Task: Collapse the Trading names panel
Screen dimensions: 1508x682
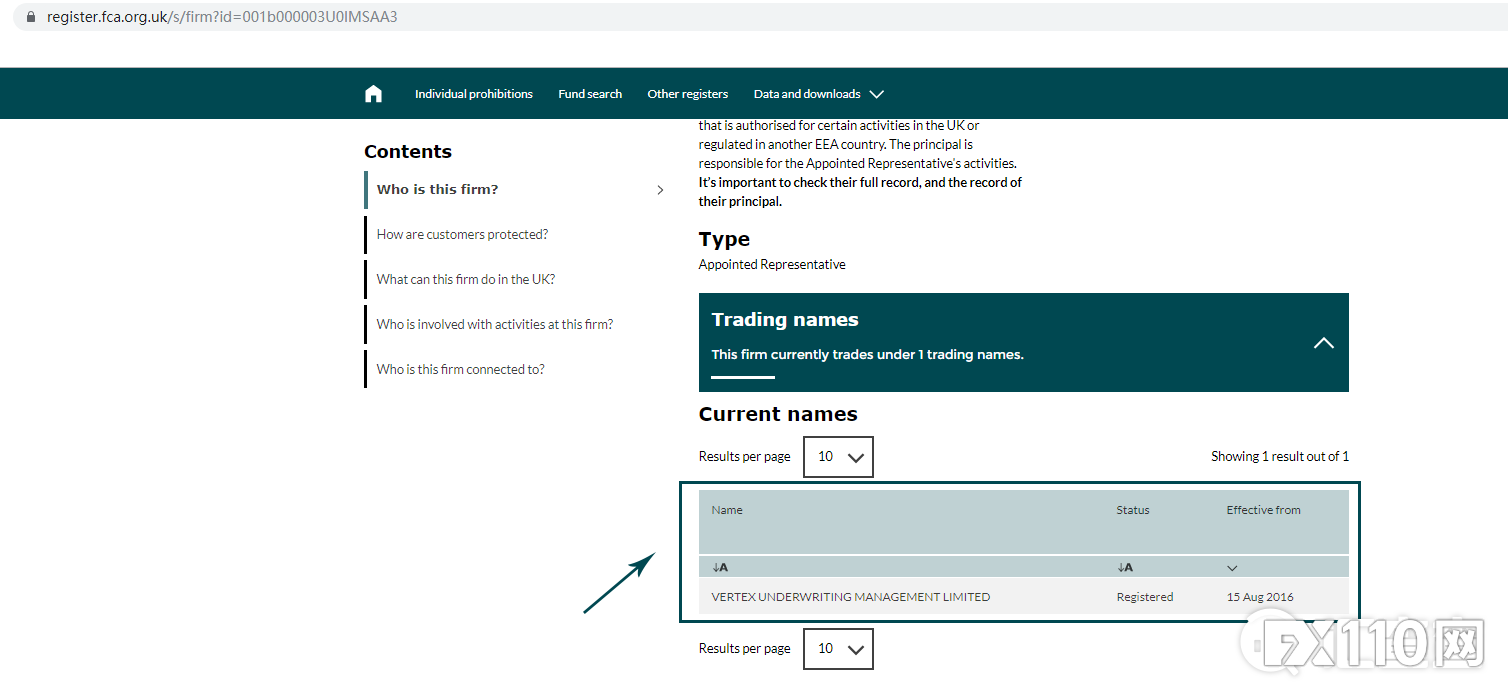Action: click(1323, 343)
